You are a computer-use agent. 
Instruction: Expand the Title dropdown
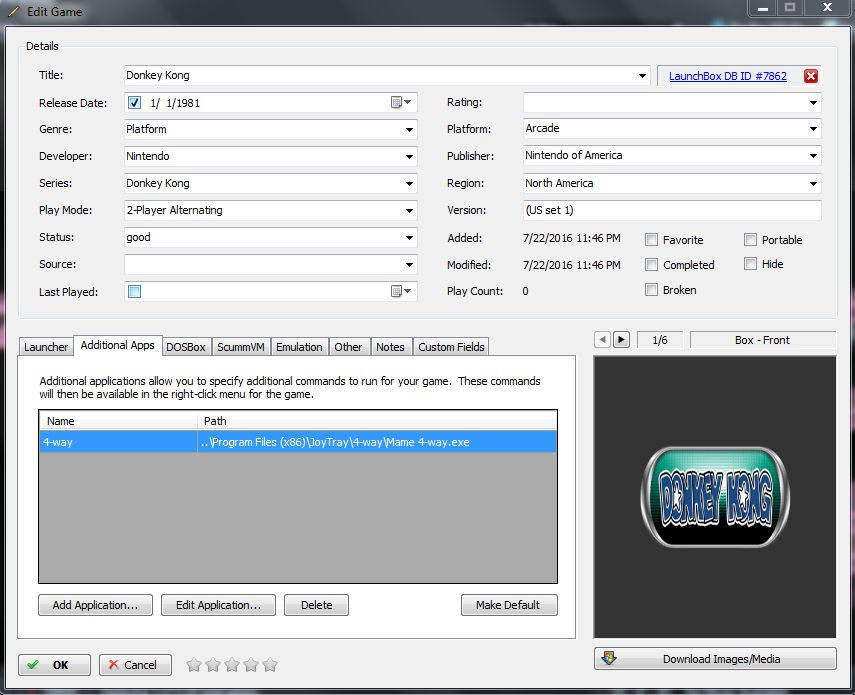642,76
